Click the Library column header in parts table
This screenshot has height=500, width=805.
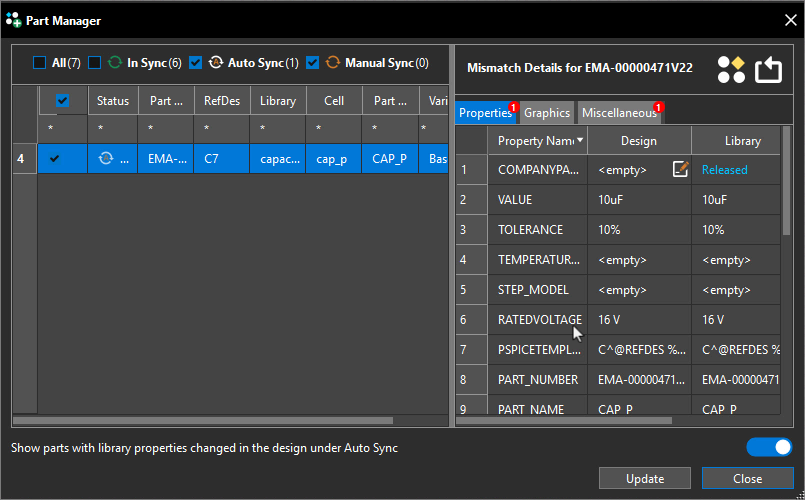pyautogui.click(x=278, y=101)
